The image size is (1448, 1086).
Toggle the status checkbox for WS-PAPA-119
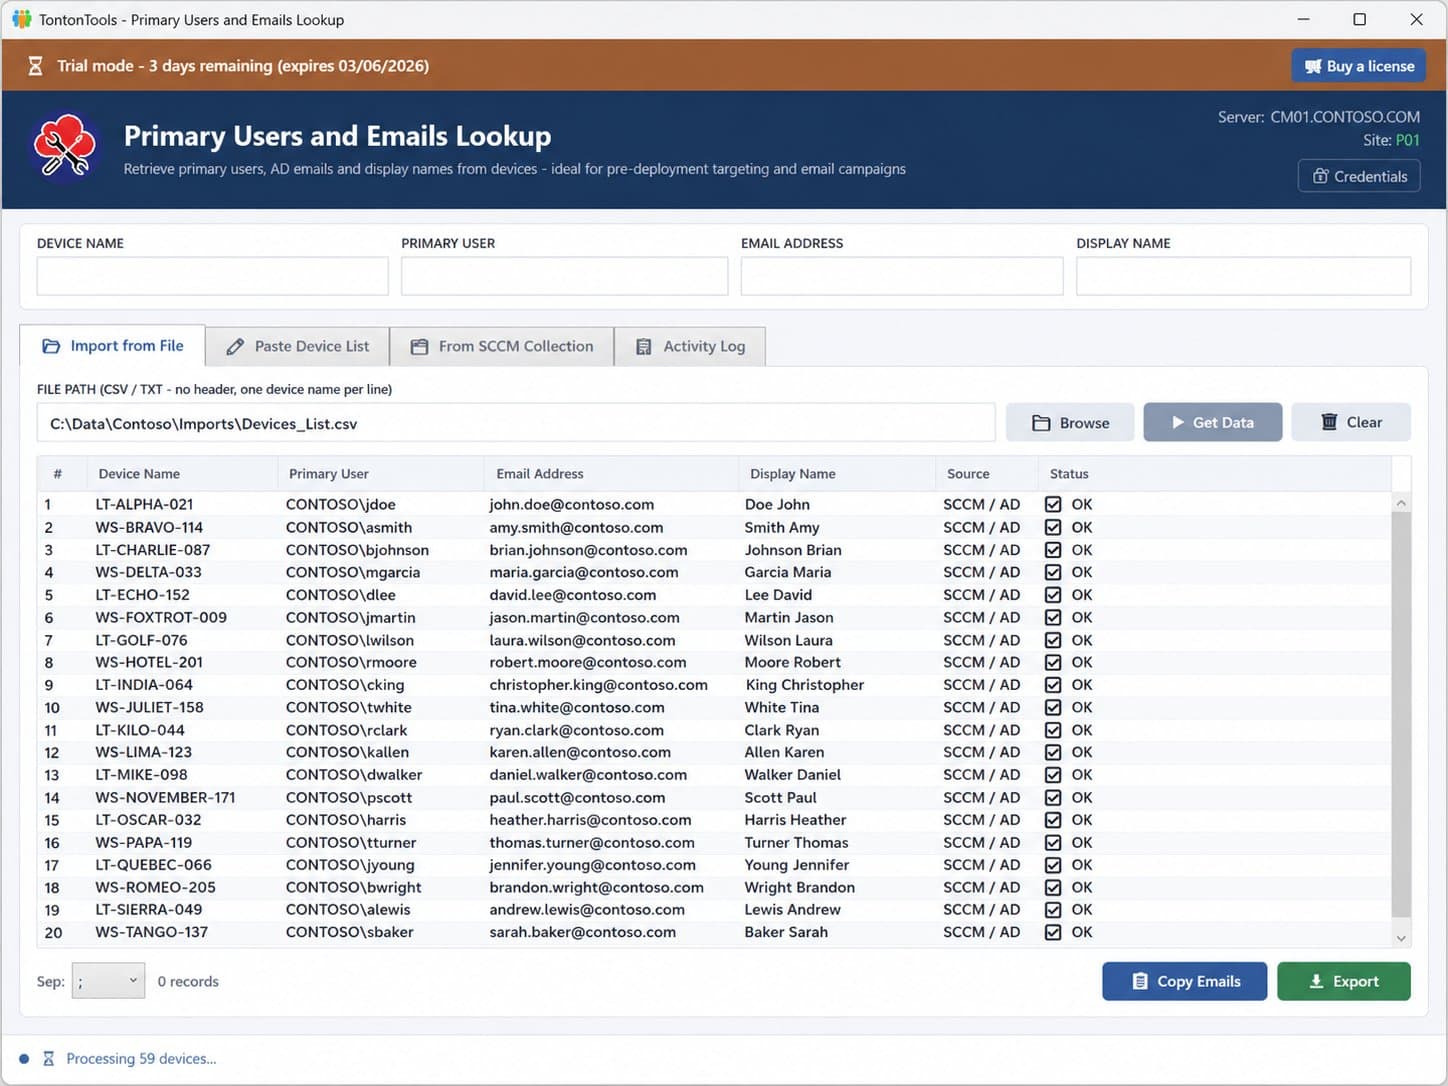point(1053,842)
